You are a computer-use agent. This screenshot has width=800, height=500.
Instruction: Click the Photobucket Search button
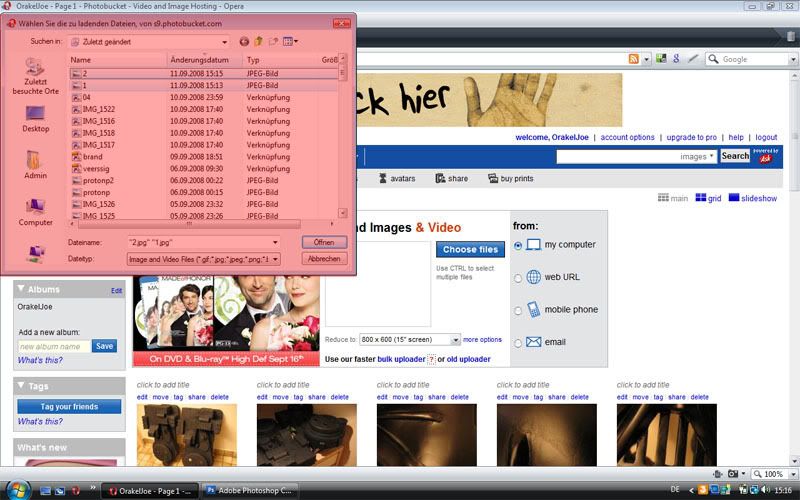[735, 156]
